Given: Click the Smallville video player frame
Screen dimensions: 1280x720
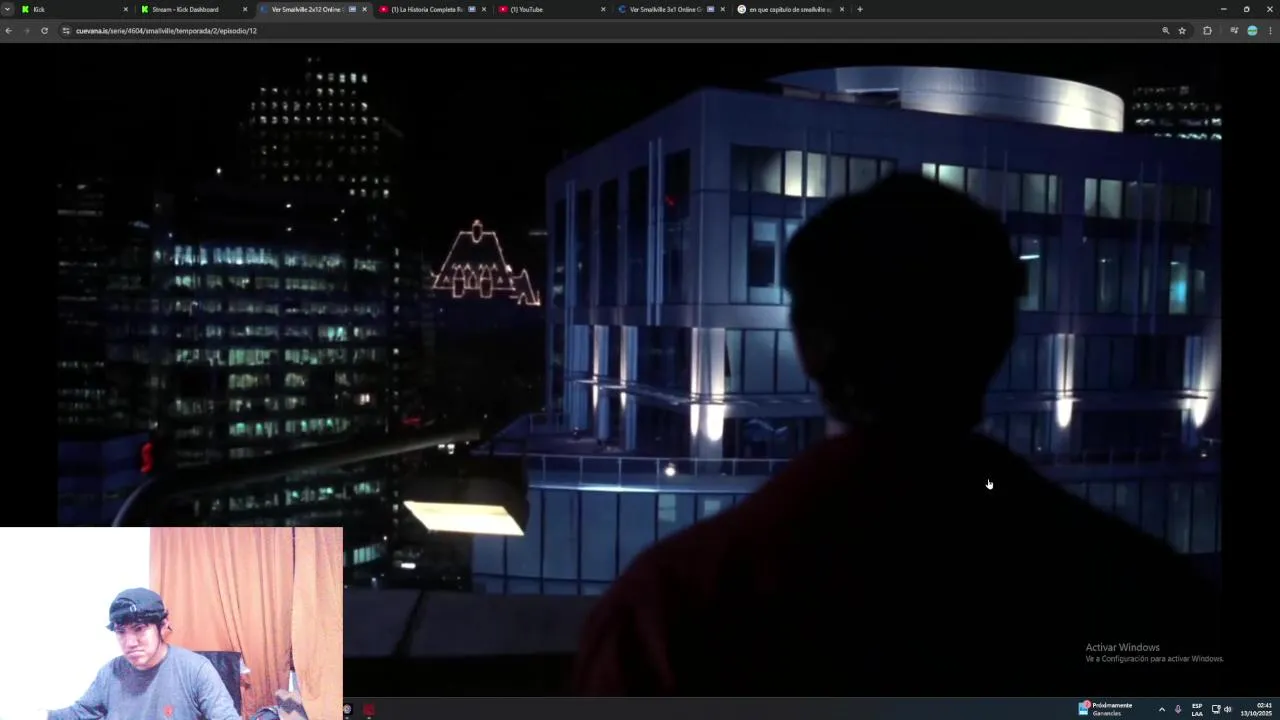Looking at the screenshot, I should [640, 370].
